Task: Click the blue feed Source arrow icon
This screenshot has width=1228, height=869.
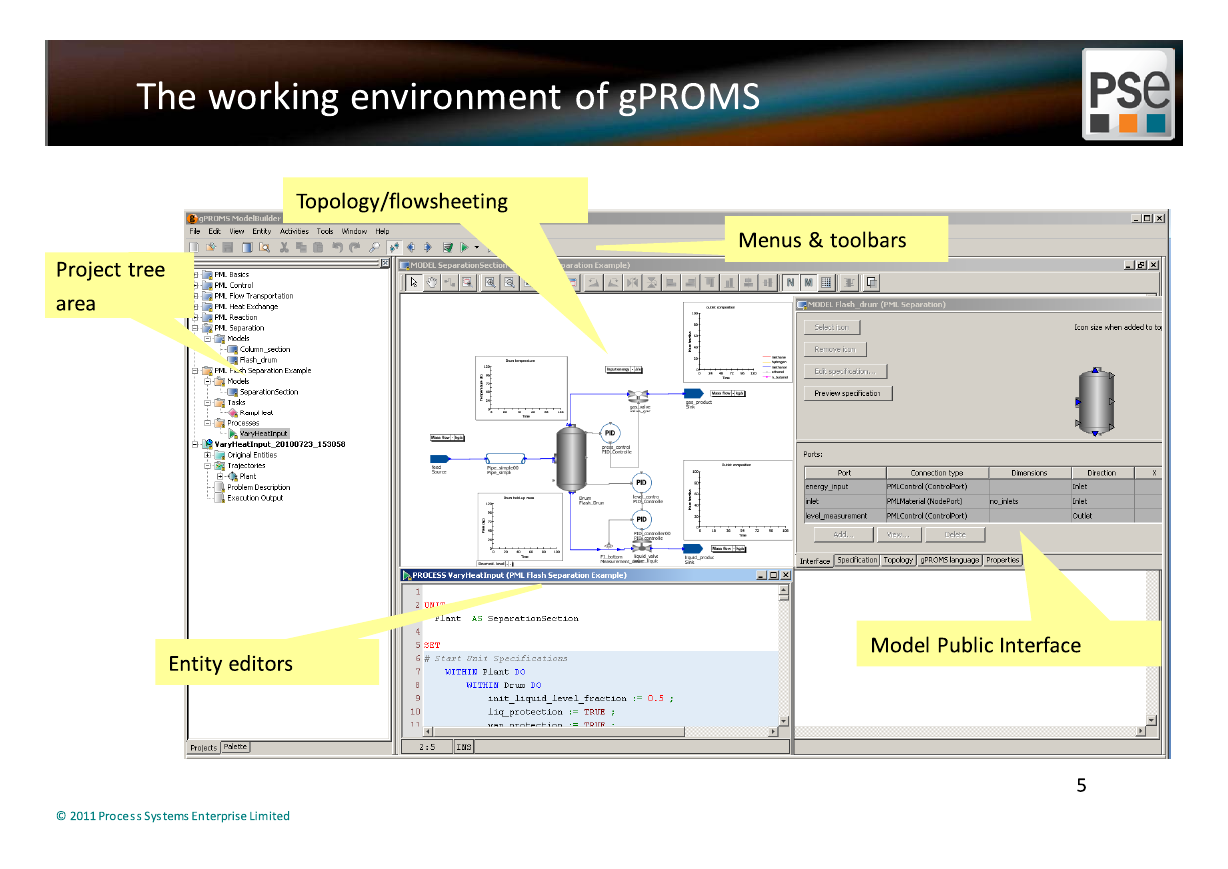Action: (x=441, y=458)
